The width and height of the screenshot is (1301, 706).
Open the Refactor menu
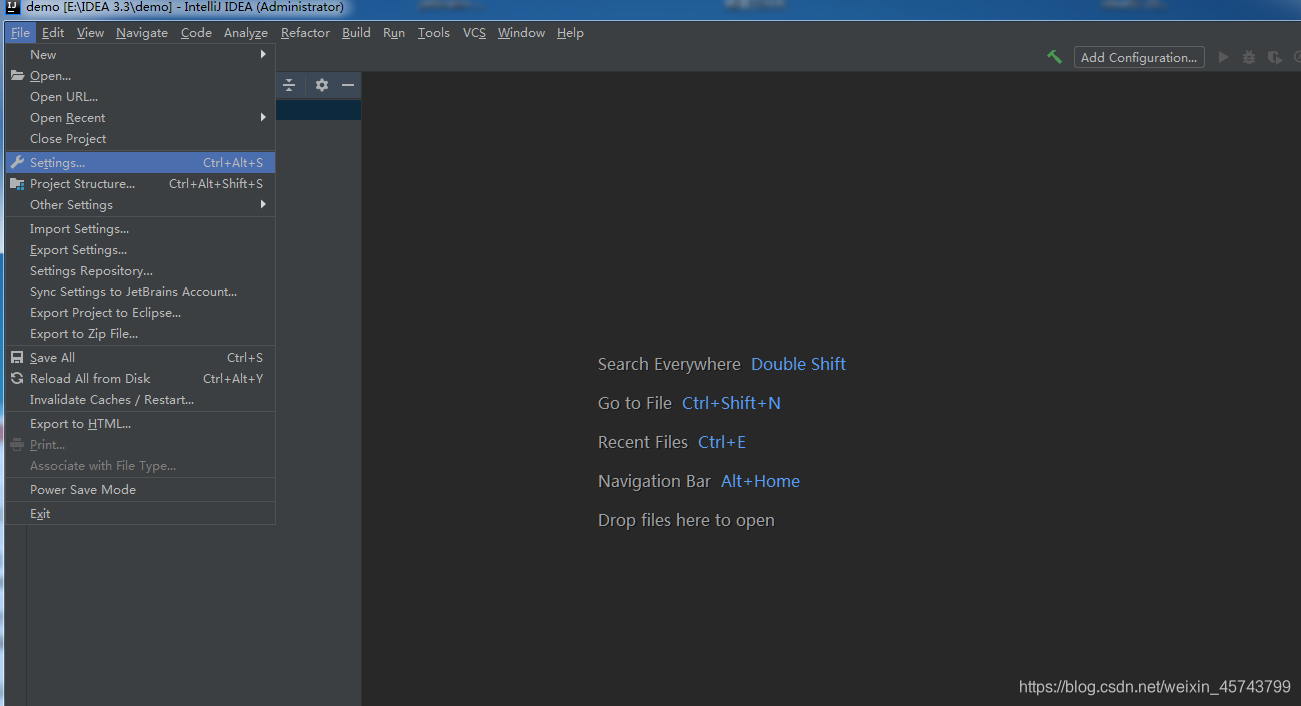pos(305,33)
